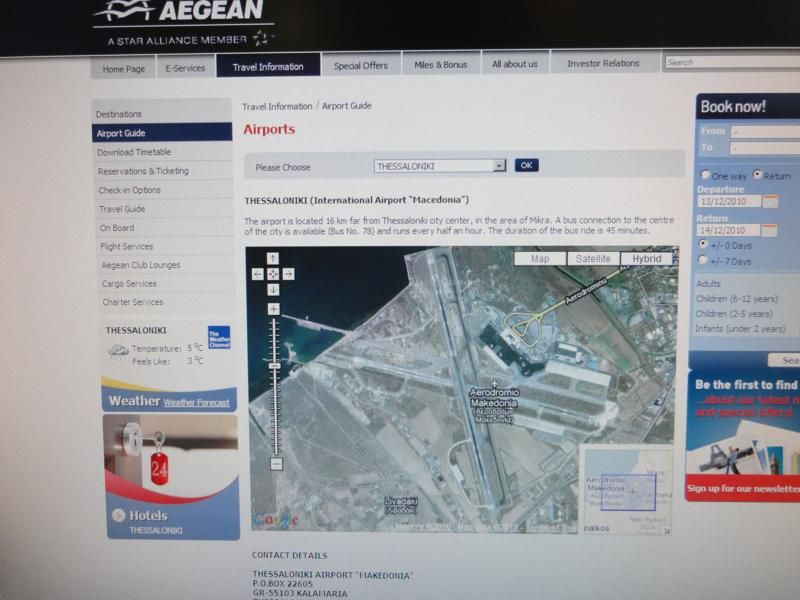Adjust the map zoom slider handle
Viewport: 800px width, 600px height.
coord(274,366)
